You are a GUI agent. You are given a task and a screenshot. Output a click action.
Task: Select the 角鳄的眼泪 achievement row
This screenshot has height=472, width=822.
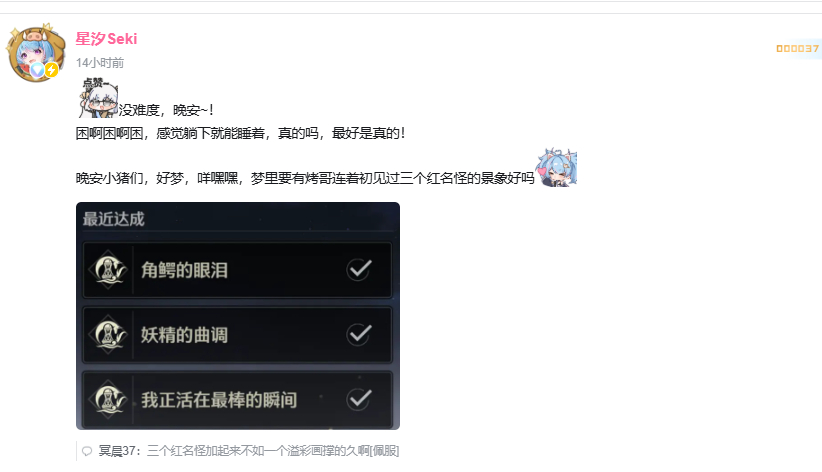click(x=237, y=270)
